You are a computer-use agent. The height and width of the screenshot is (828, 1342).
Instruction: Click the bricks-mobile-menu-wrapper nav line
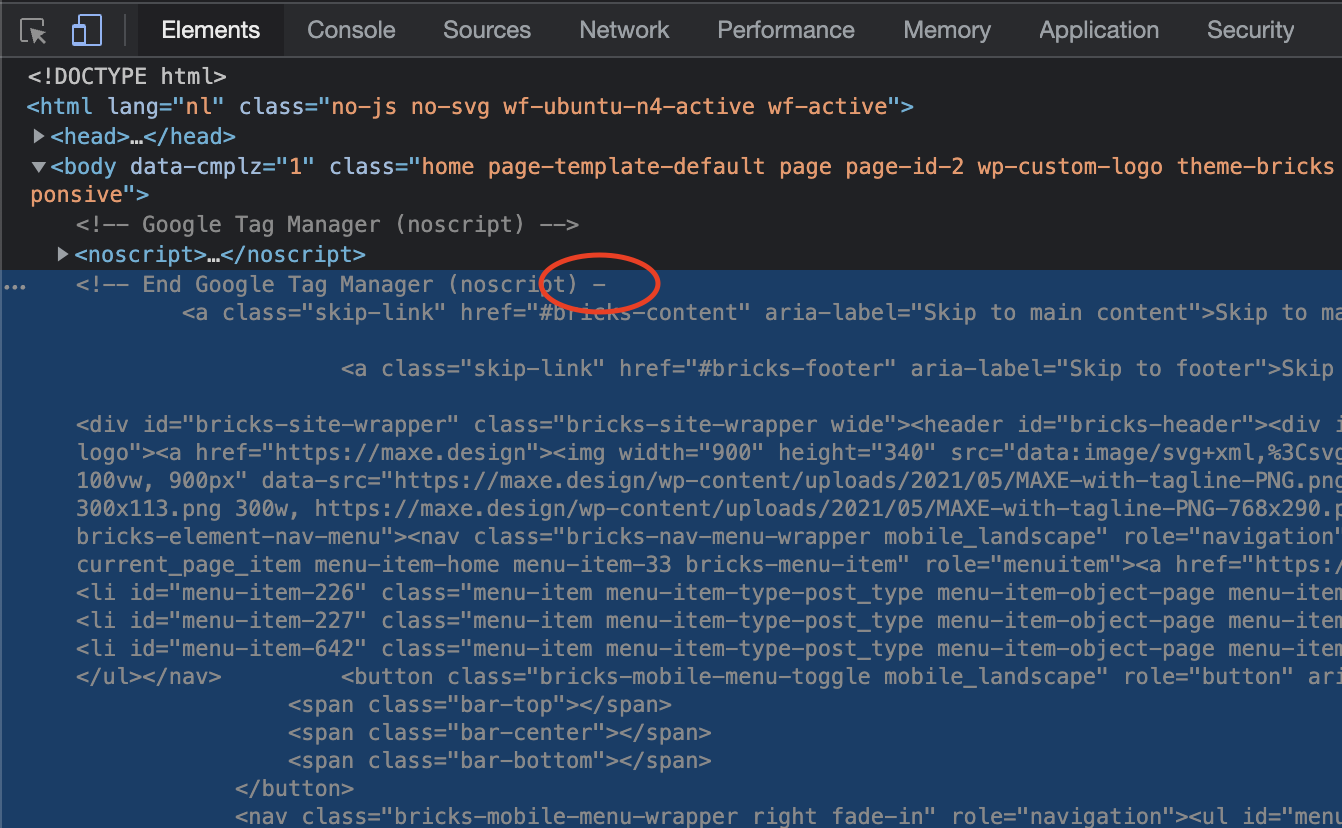point(788,817)
